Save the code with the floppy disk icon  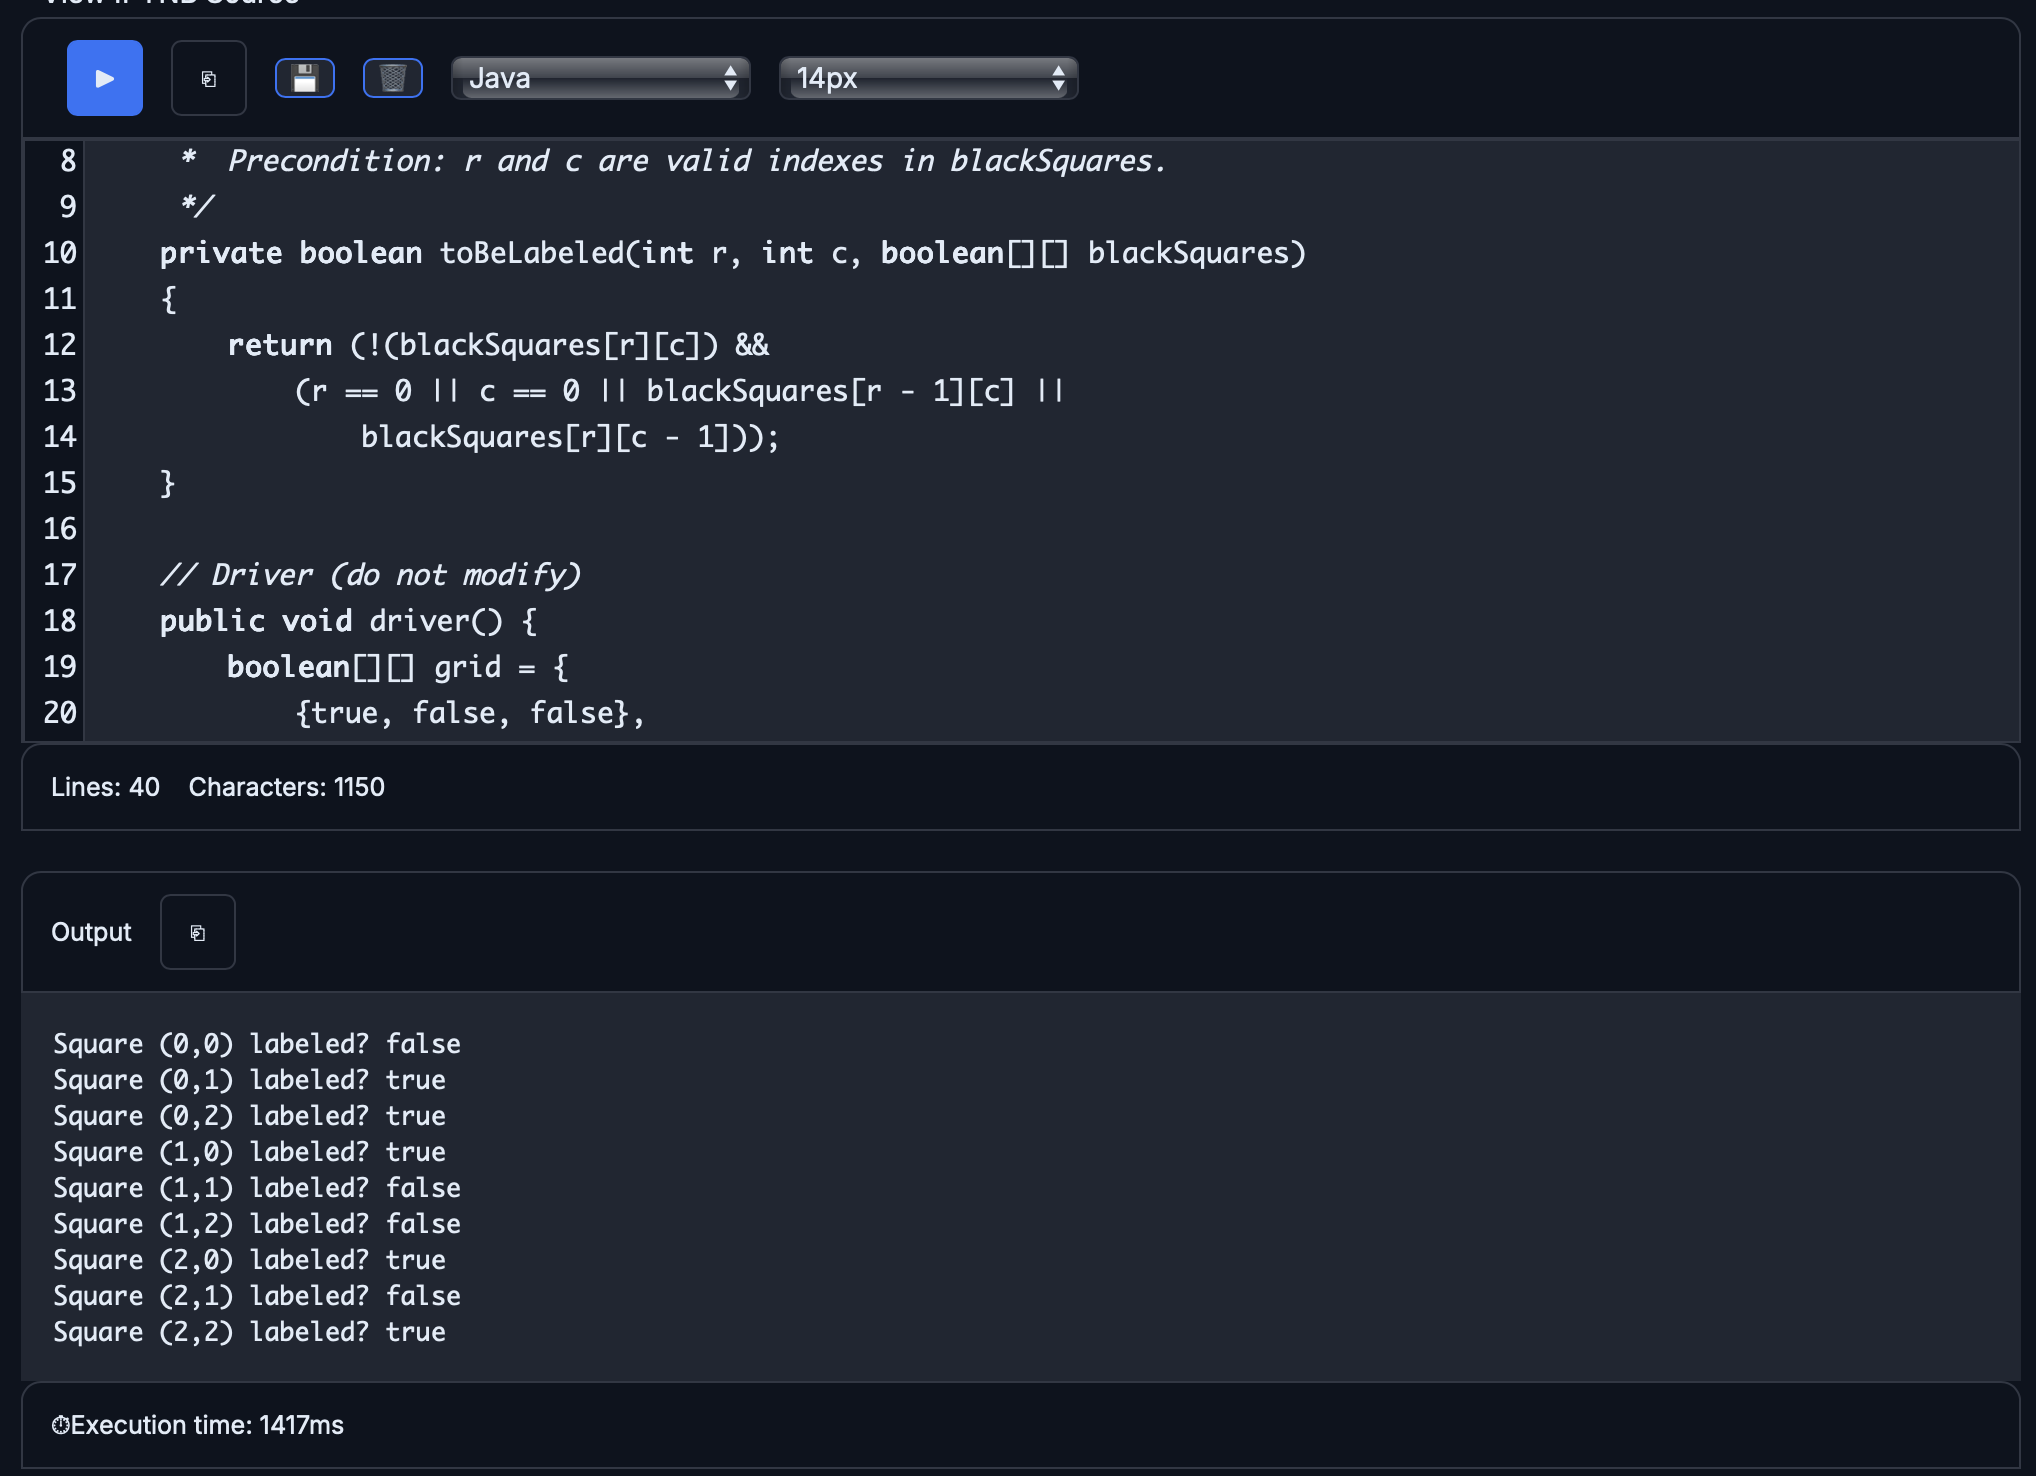(304, 78)
